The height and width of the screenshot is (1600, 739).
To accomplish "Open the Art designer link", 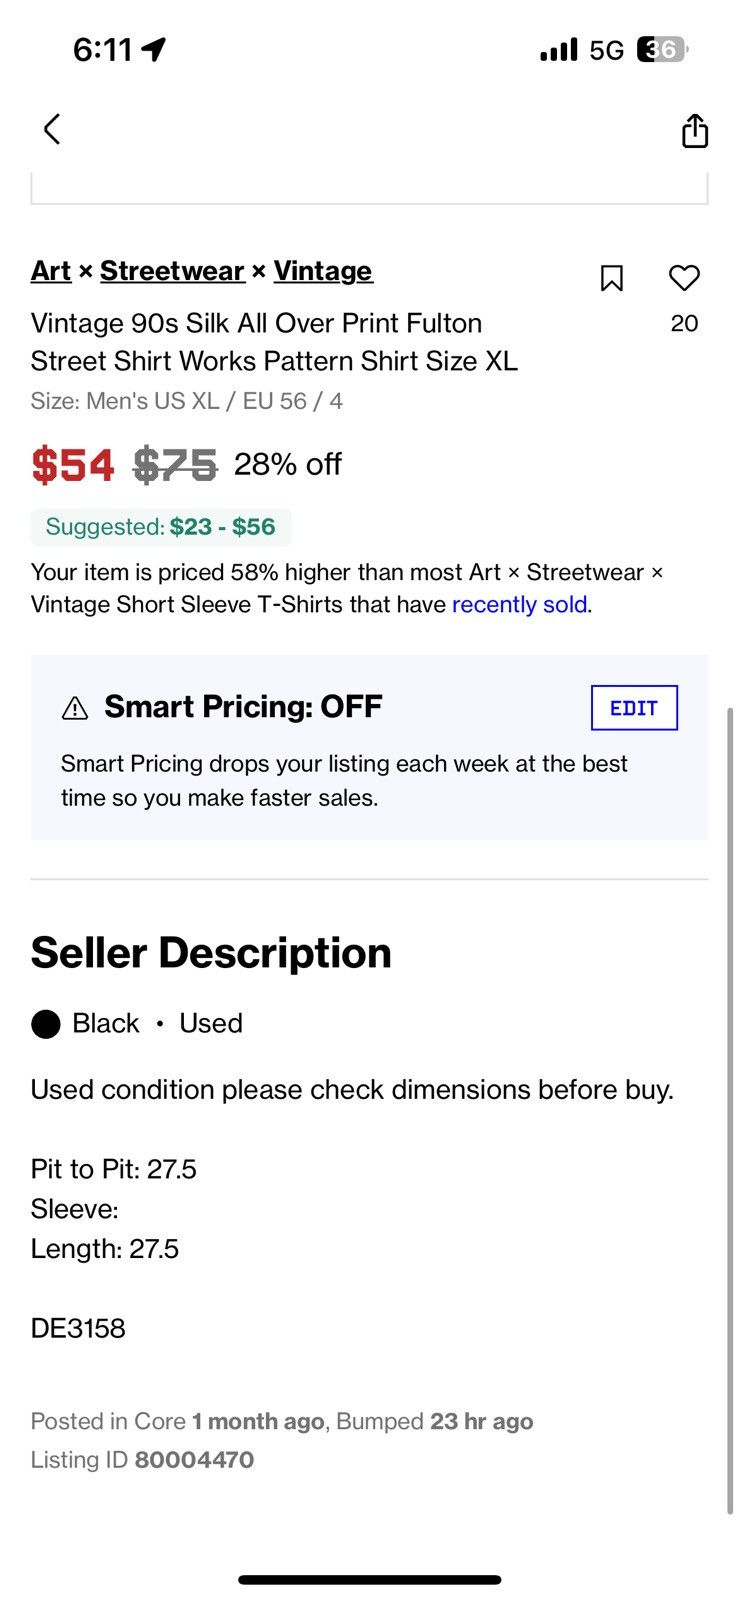I will pyautogui.click(x=51, y=271).
